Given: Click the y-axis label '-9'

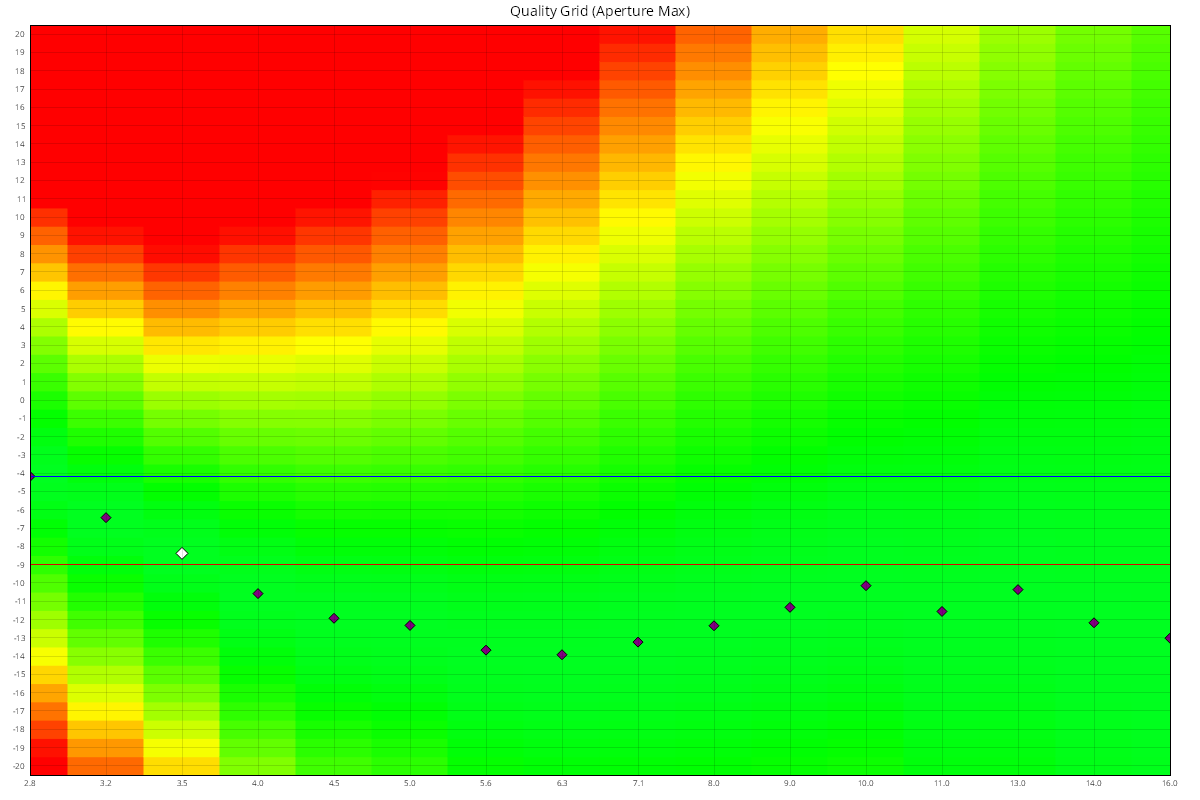Looking at the screenshot, I should (x=20, y=565).
